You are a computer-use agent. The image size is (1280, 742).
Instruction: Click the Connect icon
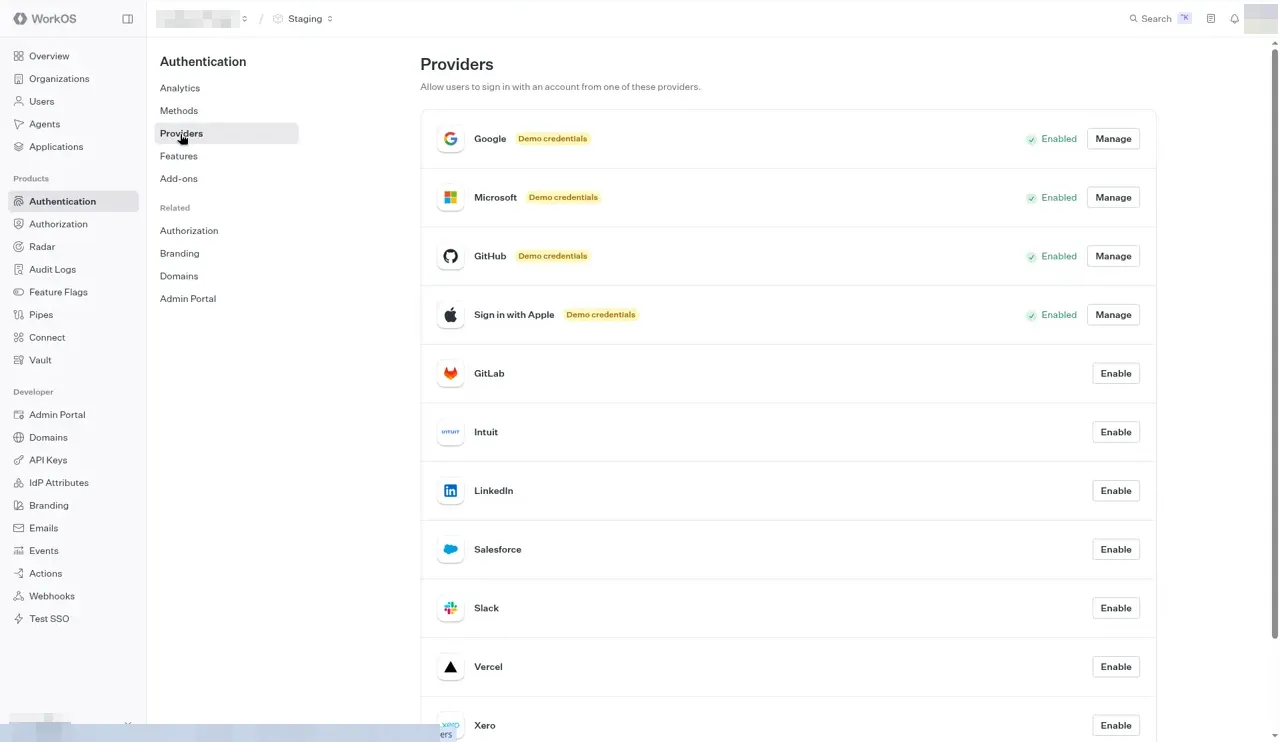(x=19, y=337)
